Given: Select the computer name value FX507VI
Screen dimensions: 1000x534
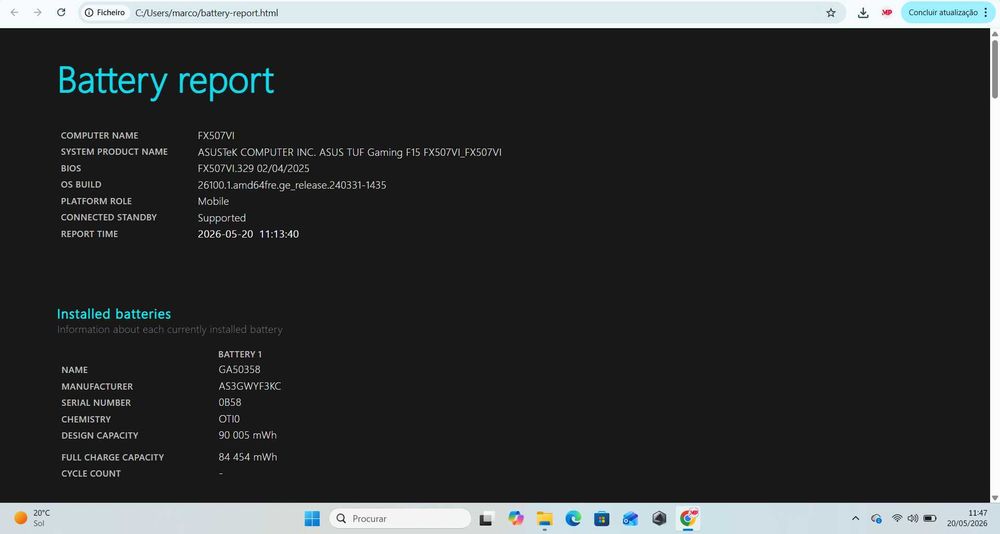Looking at the screenshot, I should point(216,135).
